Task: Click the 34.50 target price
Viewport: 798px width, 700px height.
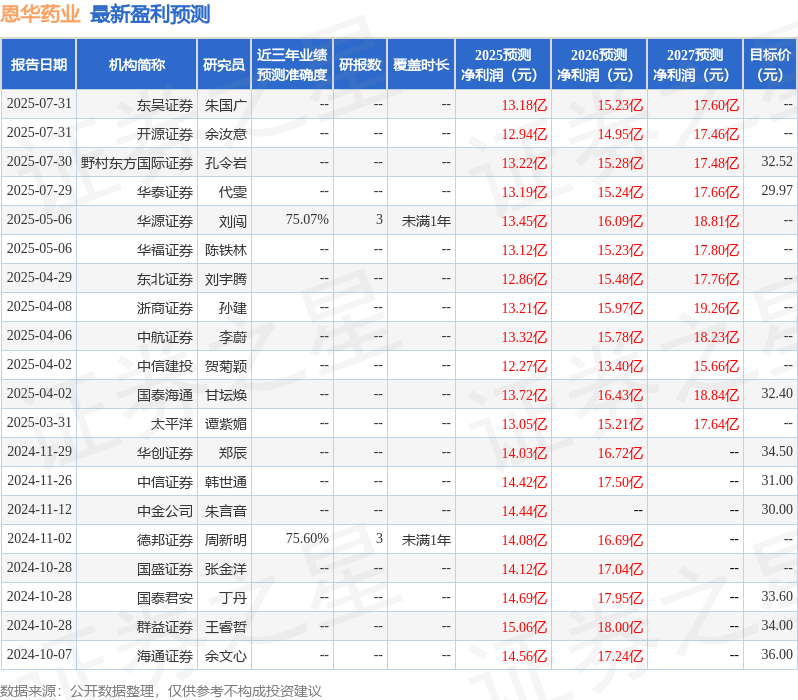Action: click(777, 452)
